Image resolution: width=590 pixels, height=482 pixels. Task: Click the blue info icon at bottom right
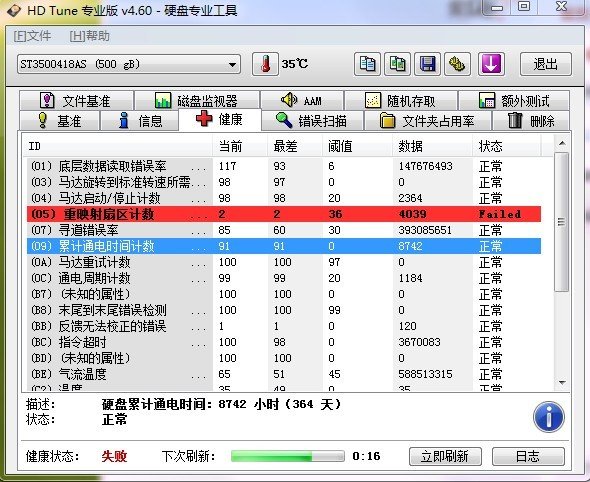pos(549,417)
